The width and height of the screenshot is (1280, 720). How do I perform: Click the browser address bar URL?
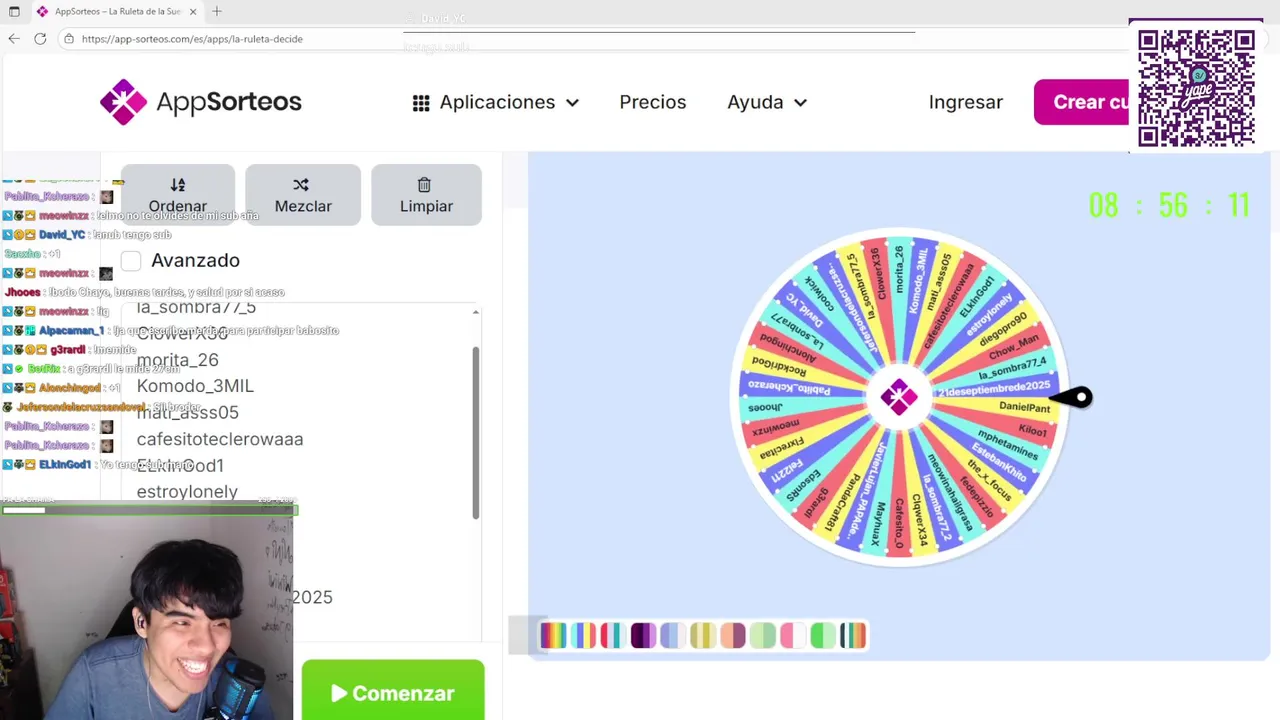[192, 39]
